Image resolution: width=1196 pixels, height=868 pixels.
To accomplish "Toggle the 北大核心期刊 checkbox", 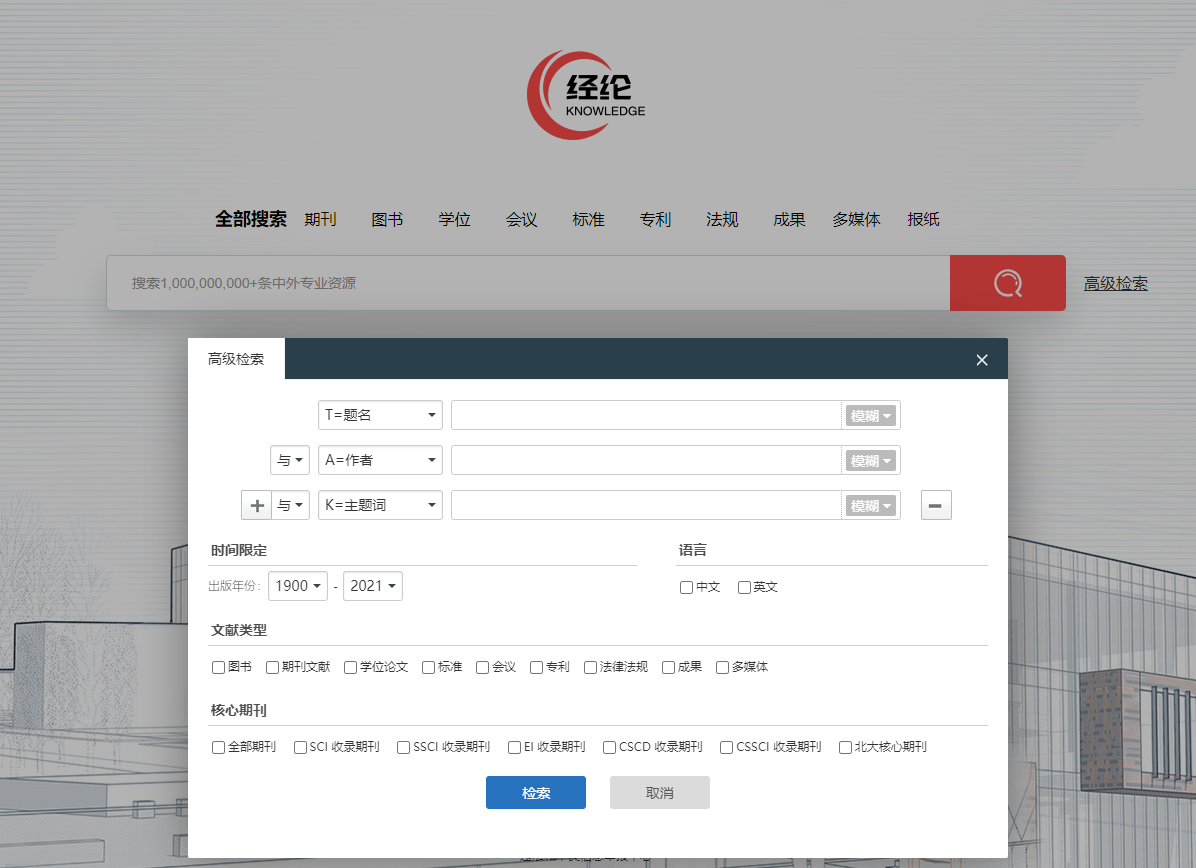I will 846,747.
